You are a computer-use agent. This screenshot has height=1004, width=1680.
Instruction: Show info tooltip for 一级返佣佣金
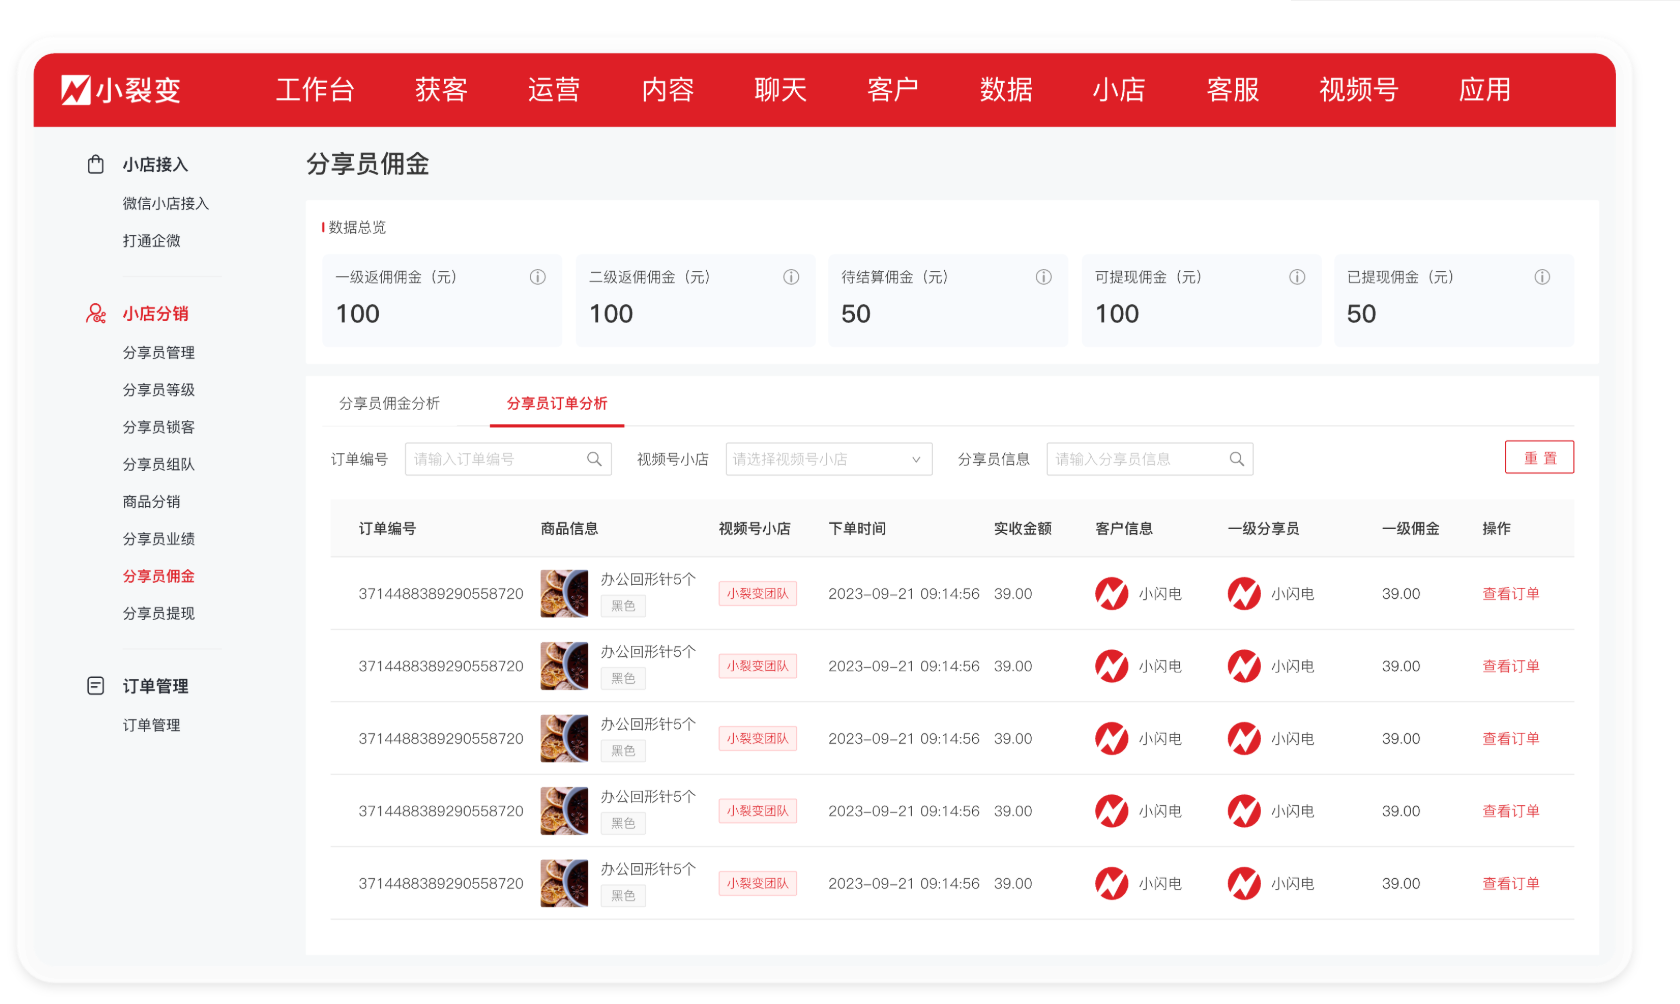538,277
